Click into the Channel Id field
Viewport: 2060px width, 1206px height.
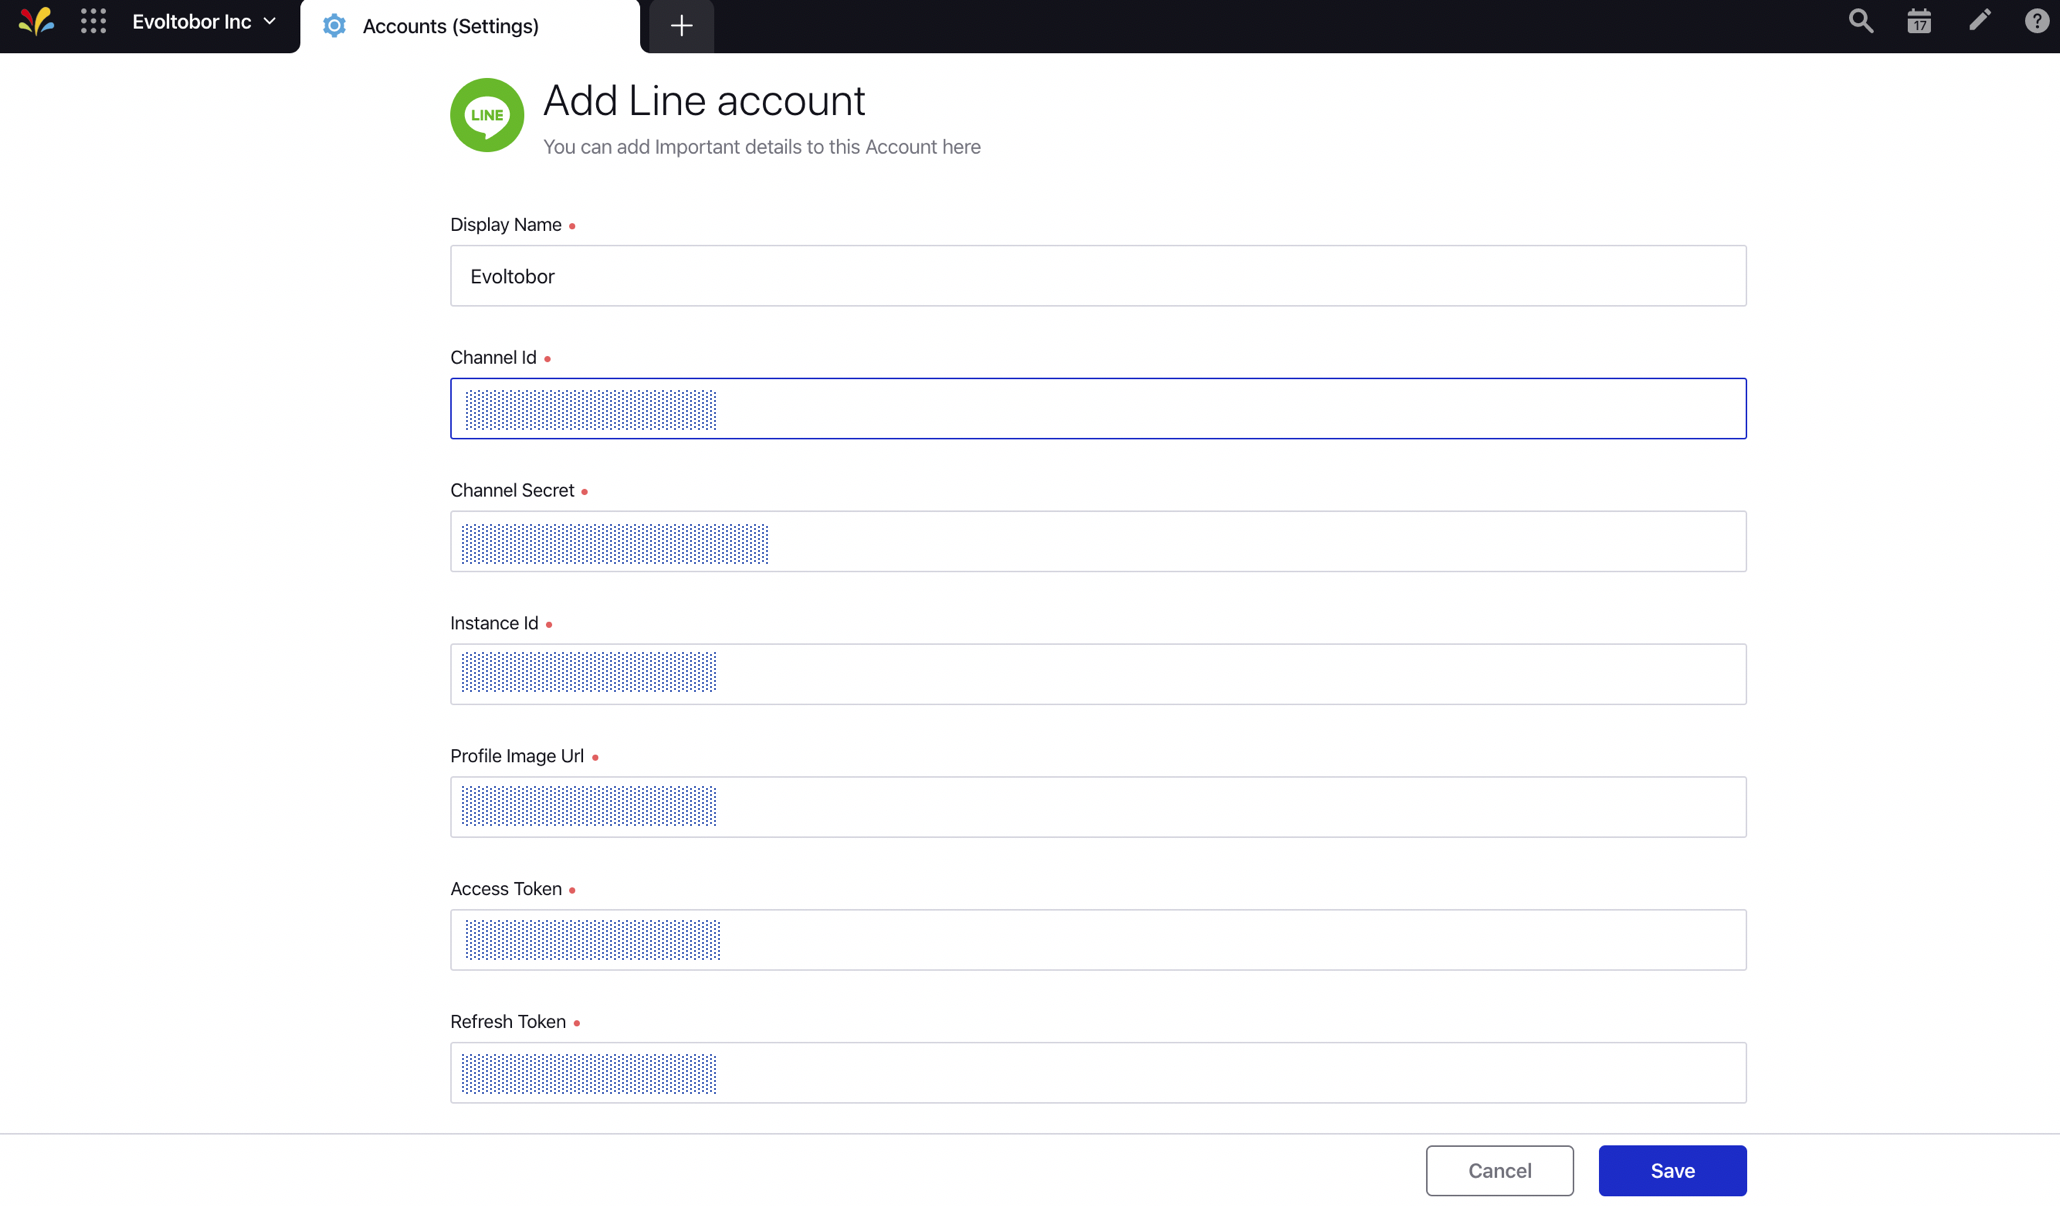(1098, 408)
